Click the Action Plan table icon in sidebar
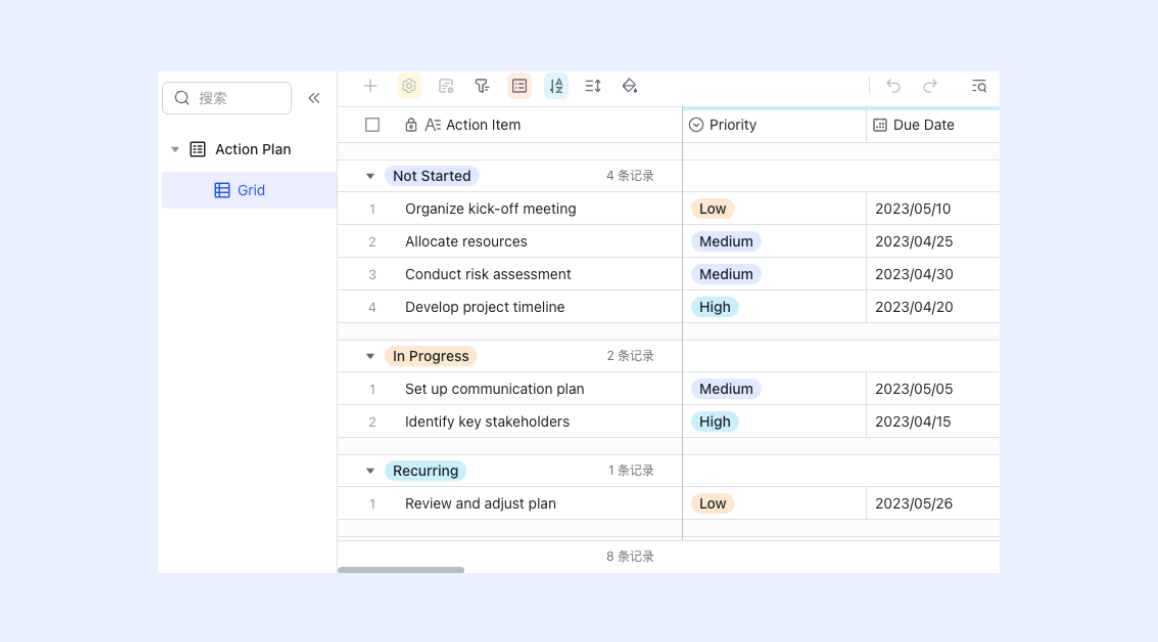Image resolution: width=1158 pixels, height=642 pixels. click(x=197, y=149)
